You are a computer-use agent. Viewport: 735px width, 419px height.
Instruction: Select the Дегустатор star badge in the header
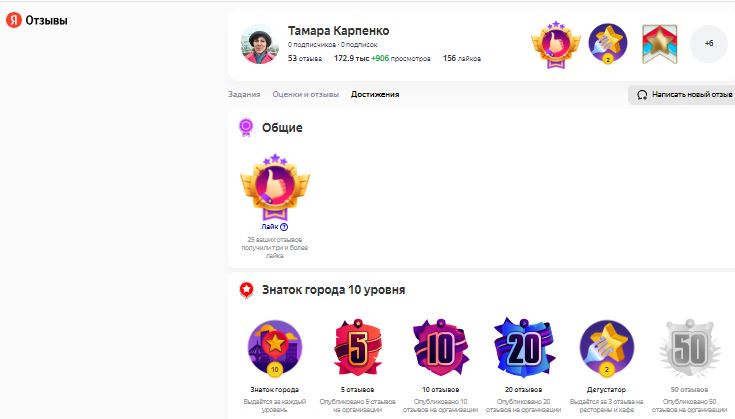click(608, 43)
